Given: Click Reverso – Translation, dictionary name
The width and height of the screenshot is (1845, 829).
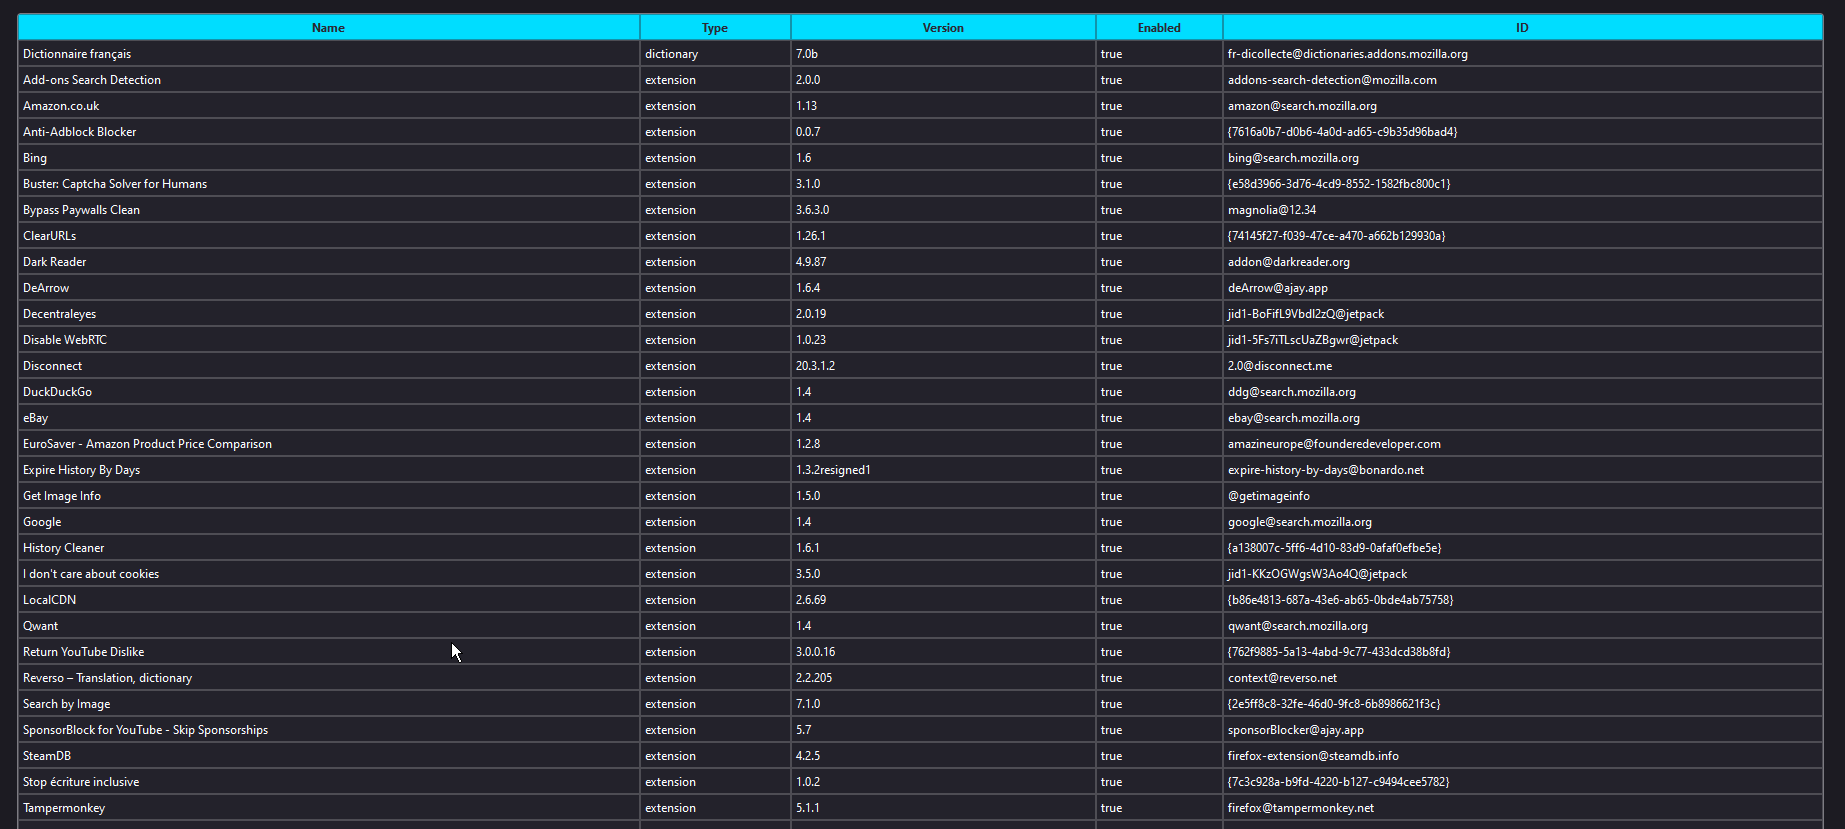Looking at the screenshot, I should coord(328,678).
